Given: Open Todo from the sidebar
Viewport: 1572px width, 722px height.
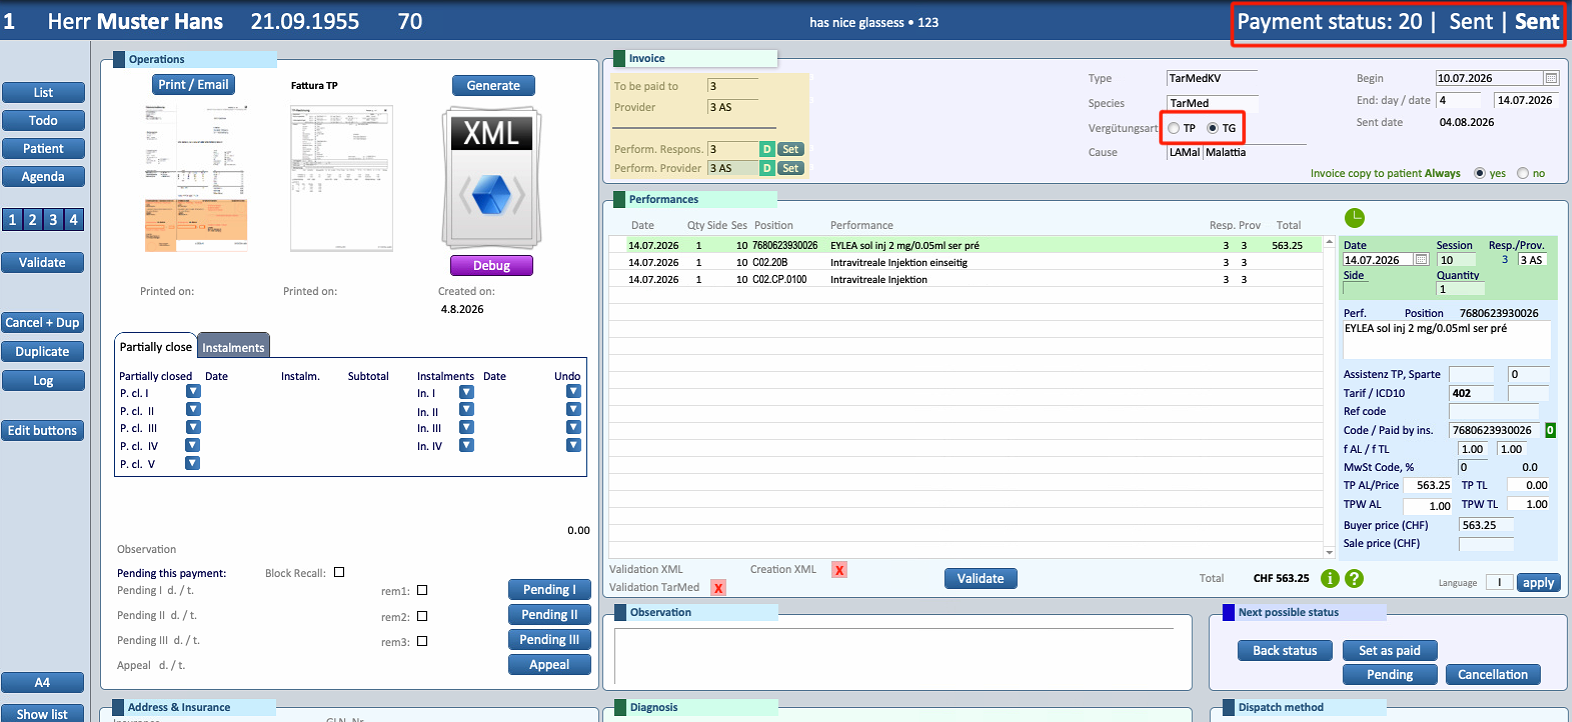Looking at the screenshot, I should pos(43,120).
